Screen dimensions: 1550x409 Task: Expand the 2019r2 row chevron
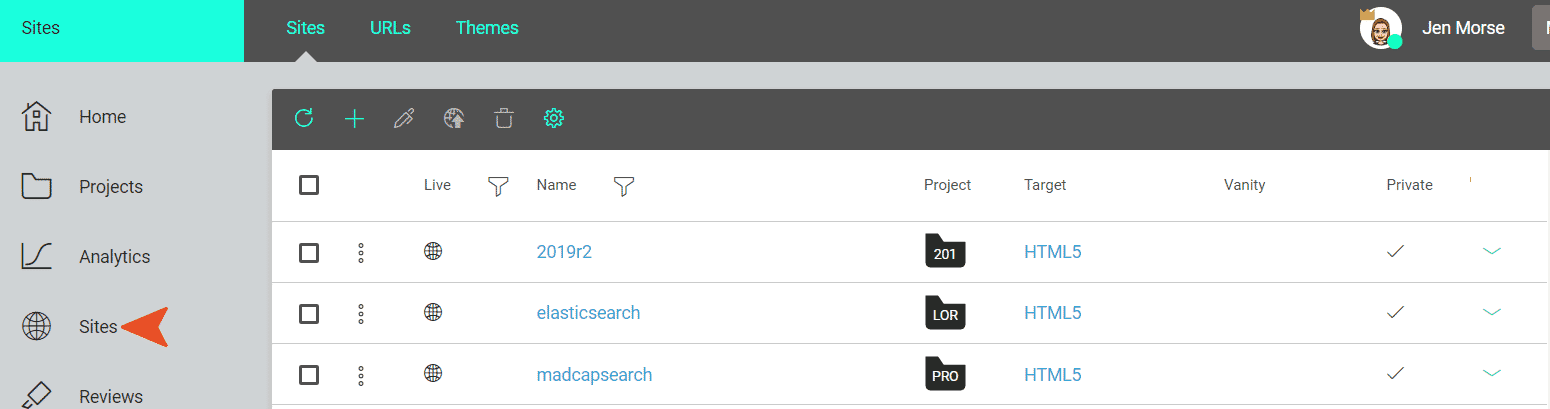click(x=1492, y=252)
